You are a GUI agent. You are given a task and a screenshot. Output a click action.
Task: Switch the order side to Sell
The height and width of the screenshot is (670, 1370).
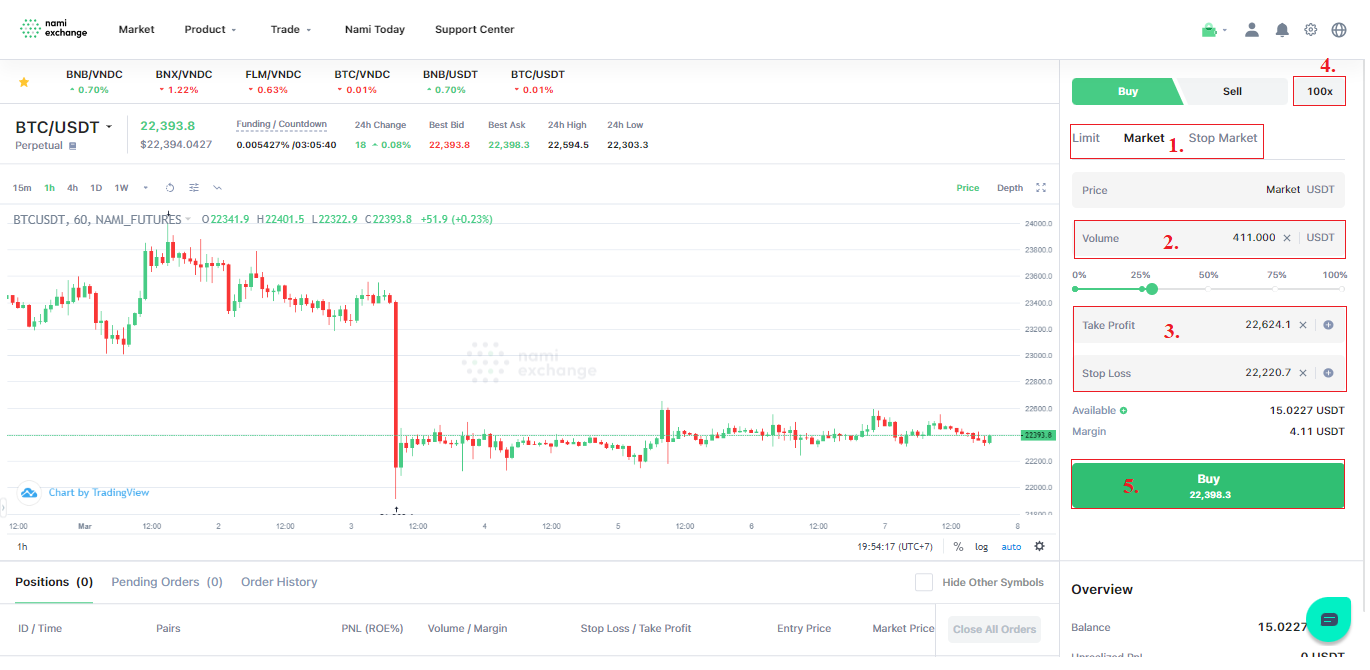click(x=1232, y=91)
